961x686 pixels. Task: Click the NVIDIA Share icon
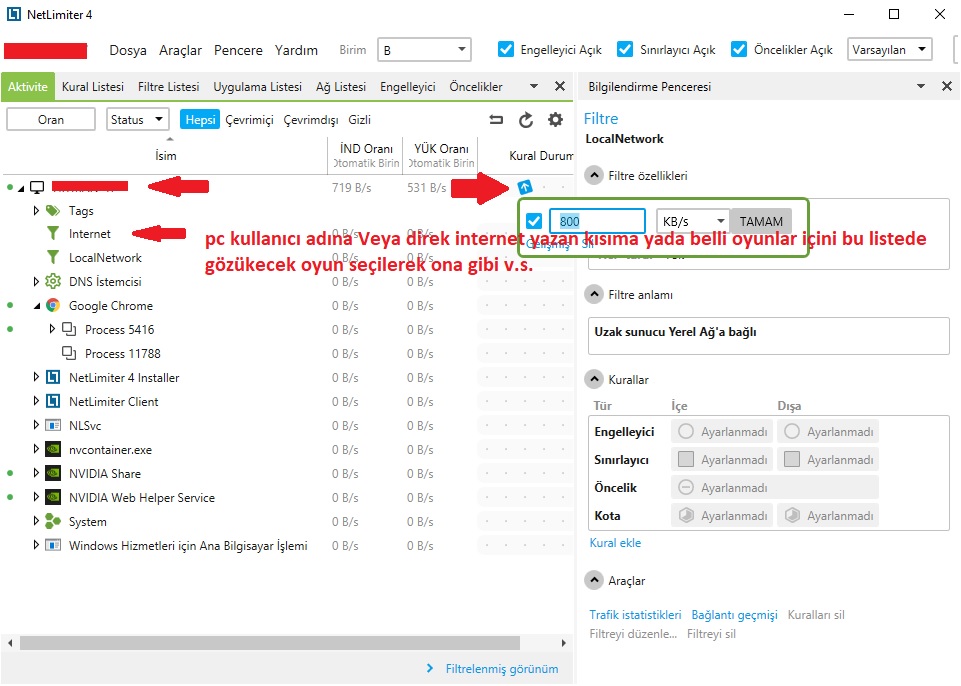point(53,473)
